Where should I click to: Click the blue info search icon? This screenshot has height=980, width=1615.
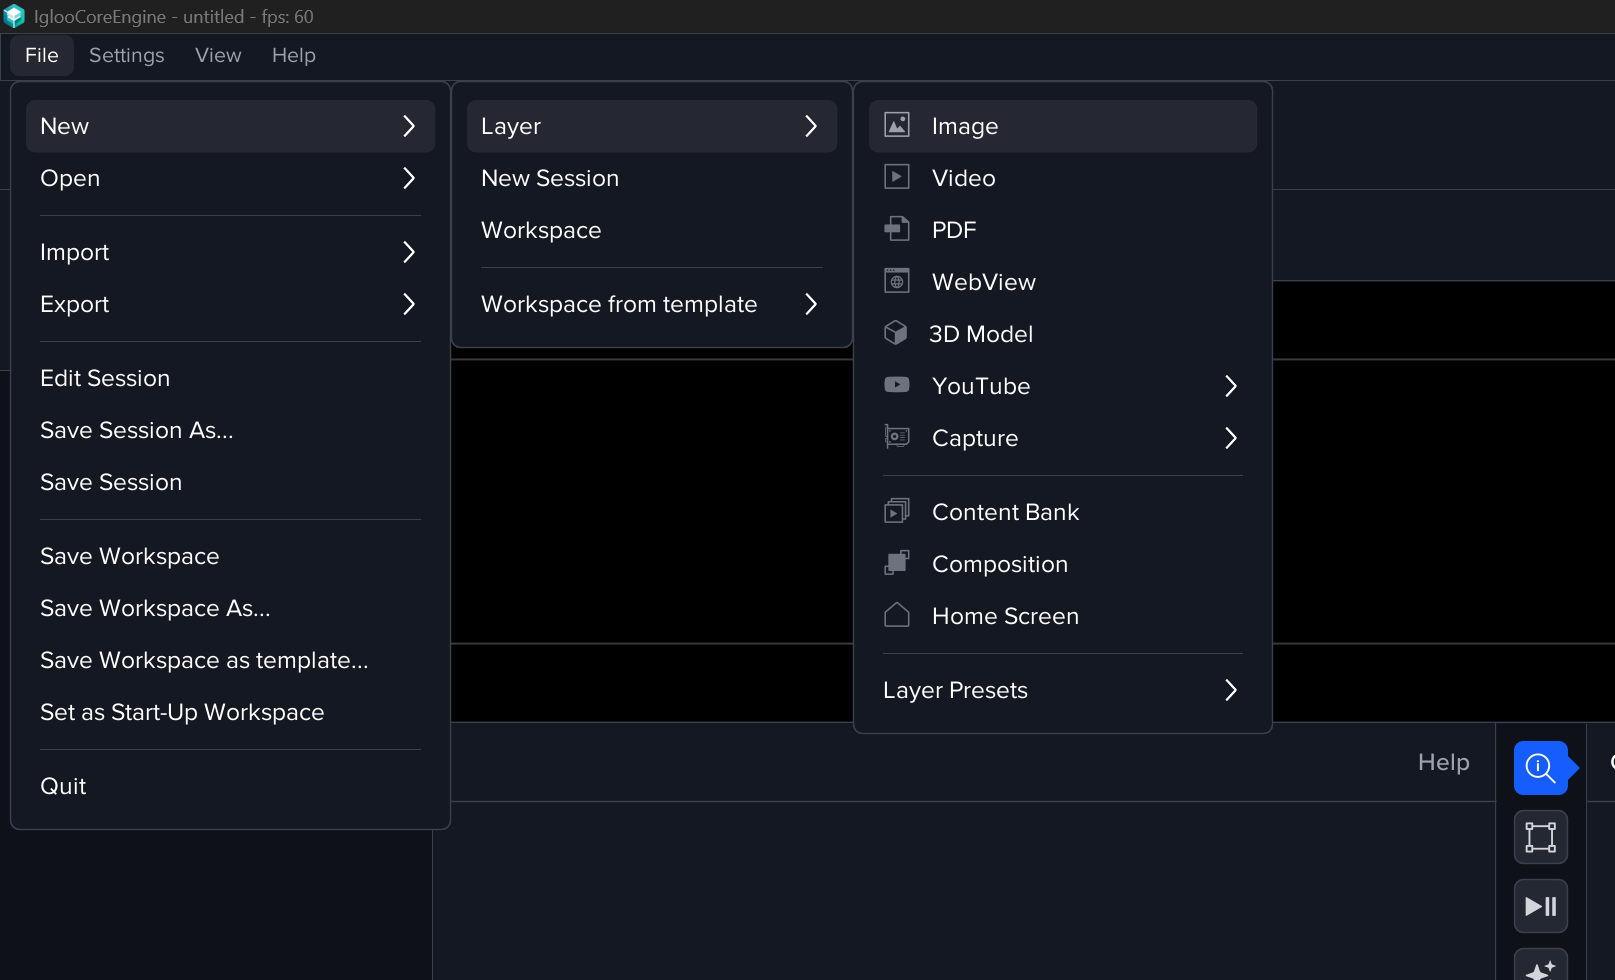[x=1540, y=768]
